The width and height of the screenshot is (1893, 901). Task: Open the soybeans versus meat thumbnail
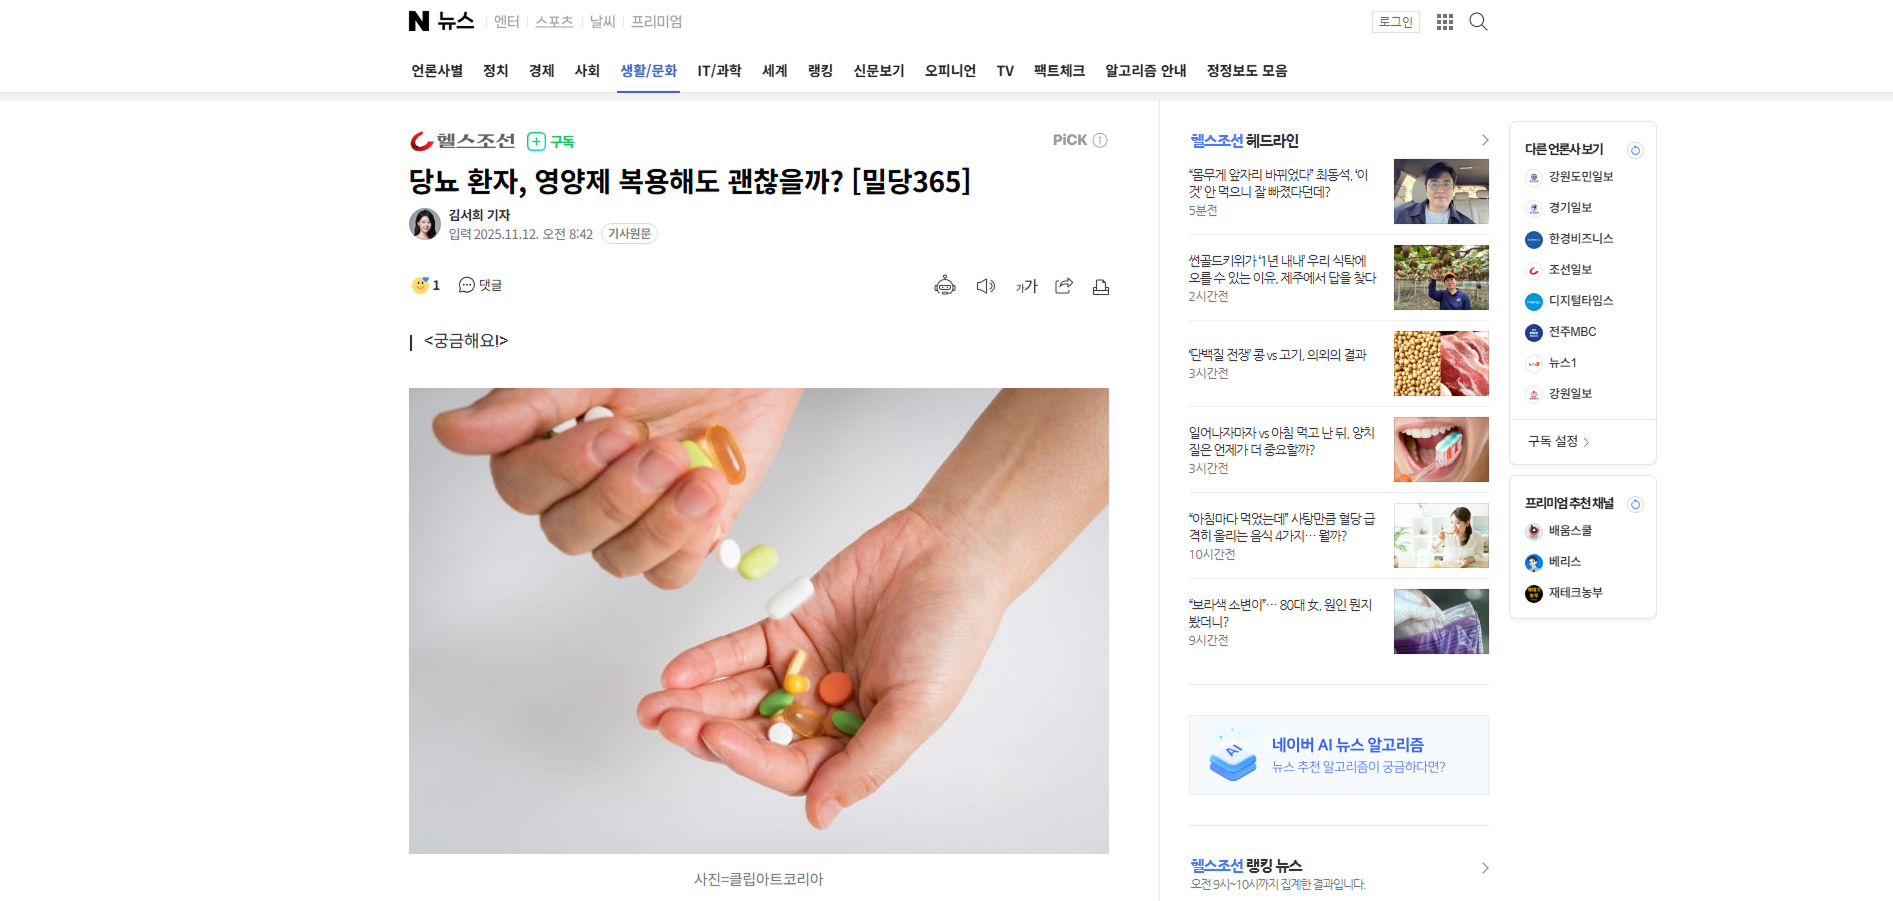coord(1441,364)
